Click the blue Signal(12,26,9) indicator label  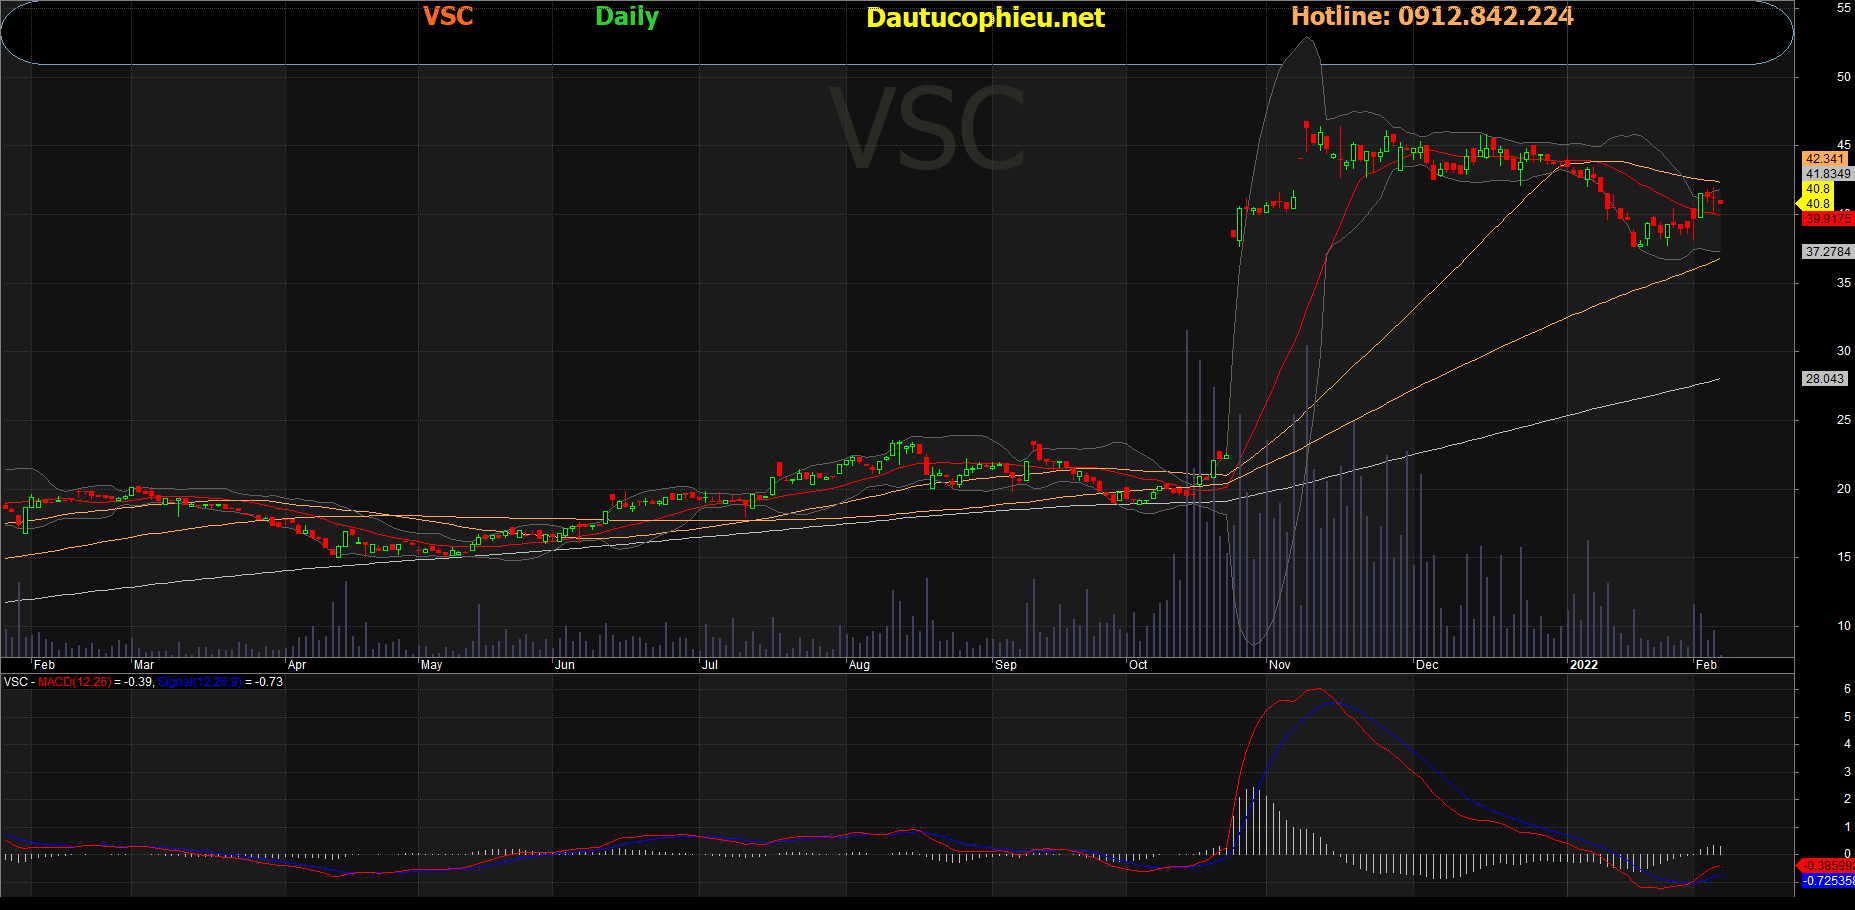coord(199,682)
